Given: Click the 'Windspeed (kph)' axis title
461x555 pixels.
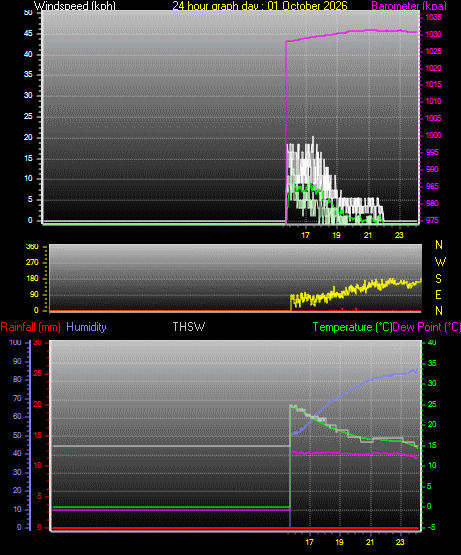Looking at the screenshot, I should pyautogui.click(x=75, y=6).
